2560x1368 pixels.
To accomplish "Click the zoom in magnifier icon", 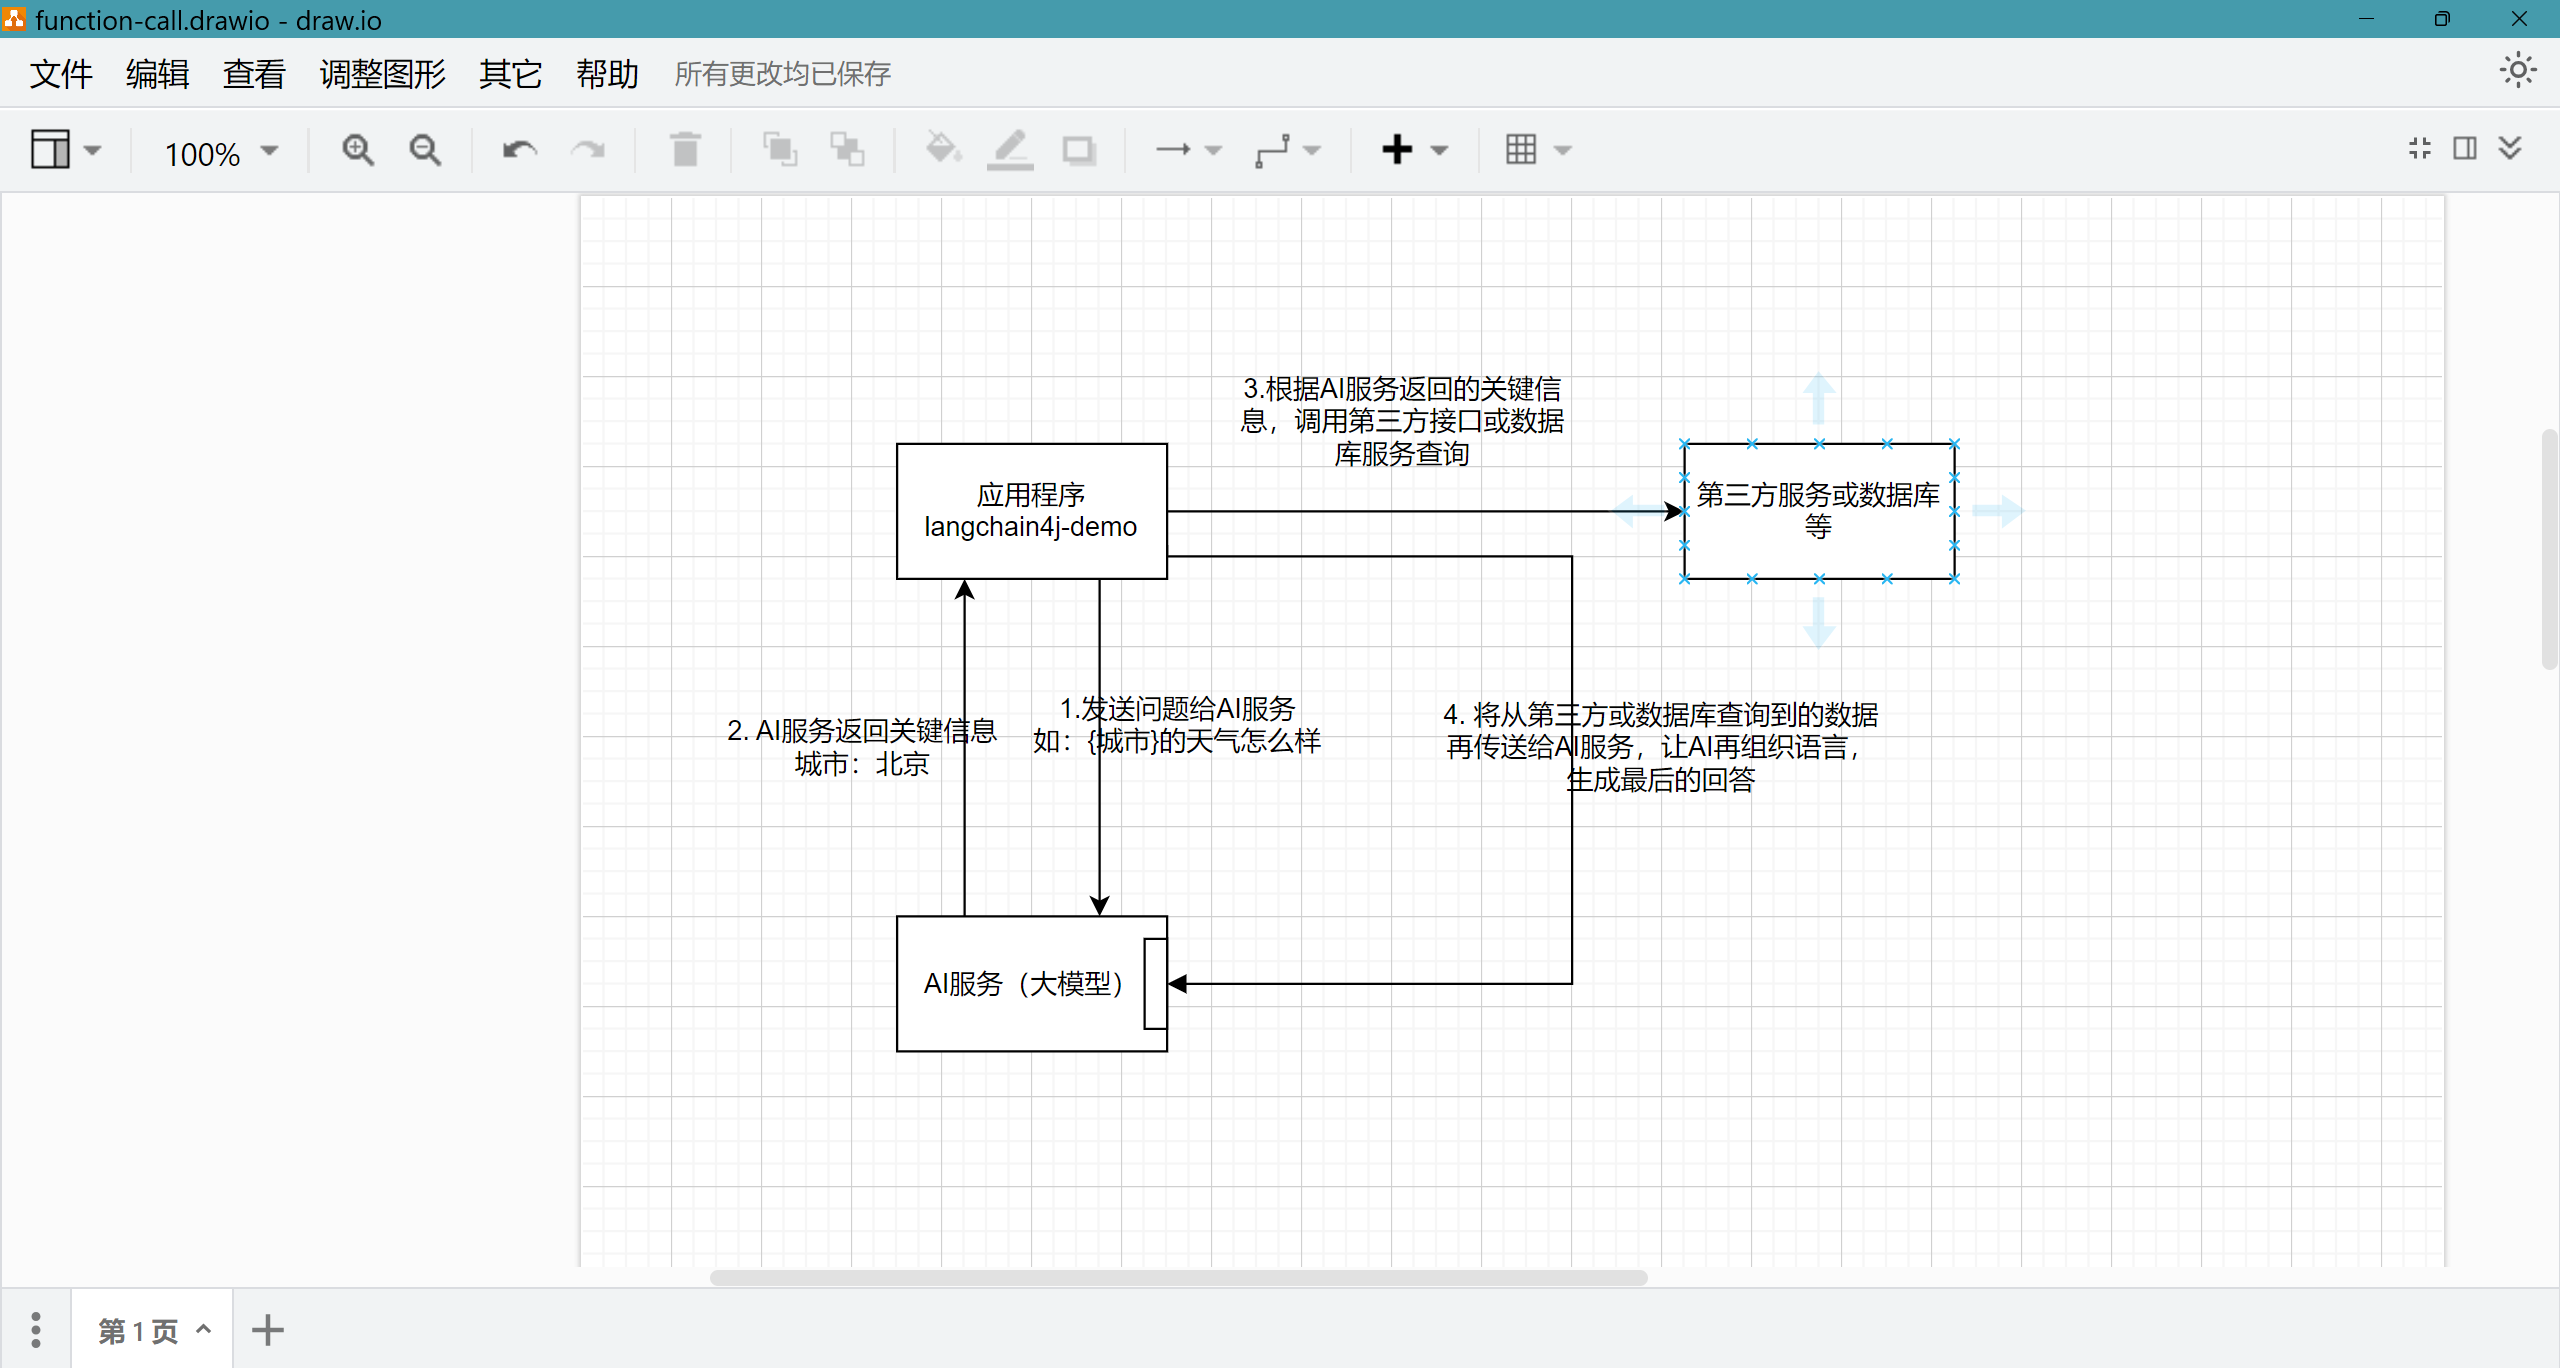I will pyautogui.click(x=357, y=150).
